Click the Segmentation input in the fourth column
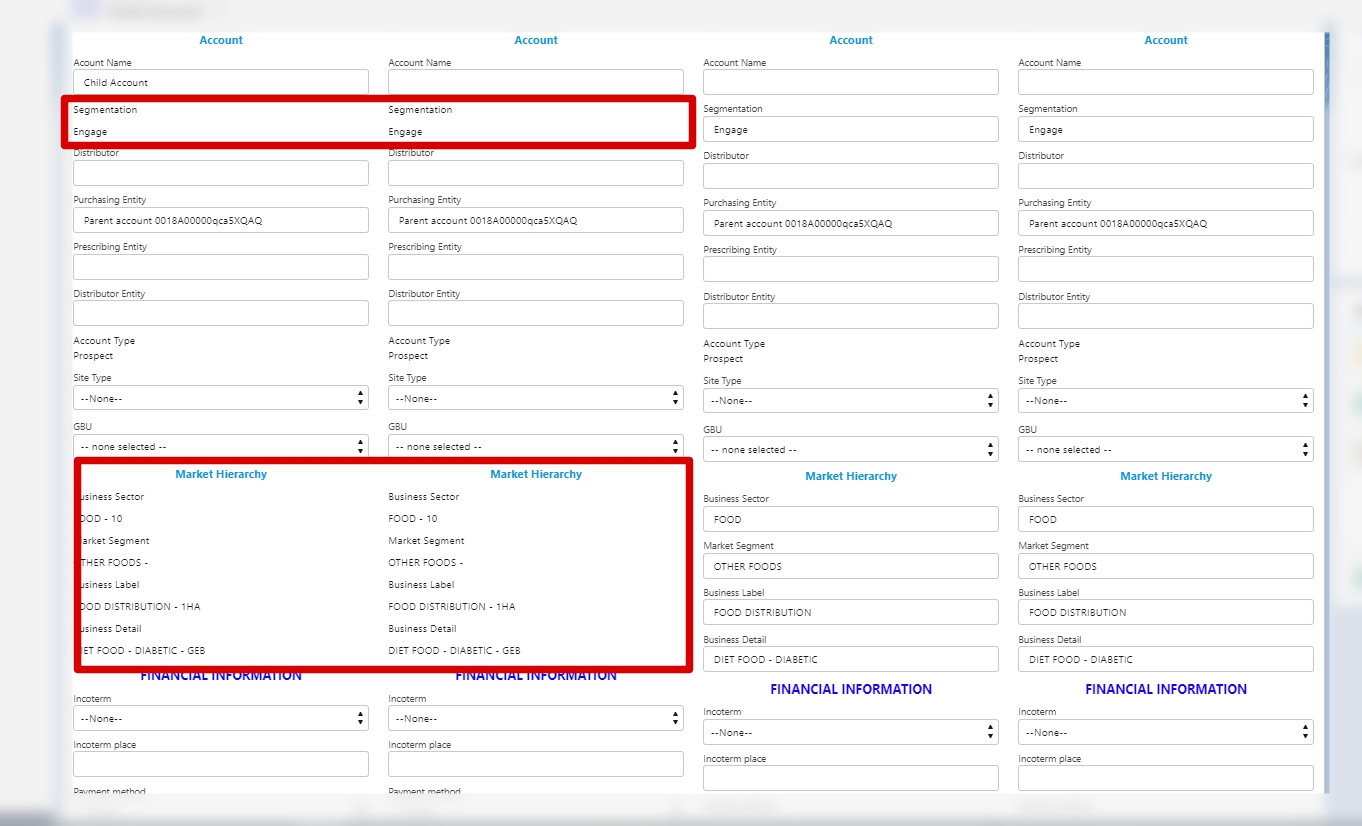 (x=1166, y=129)
